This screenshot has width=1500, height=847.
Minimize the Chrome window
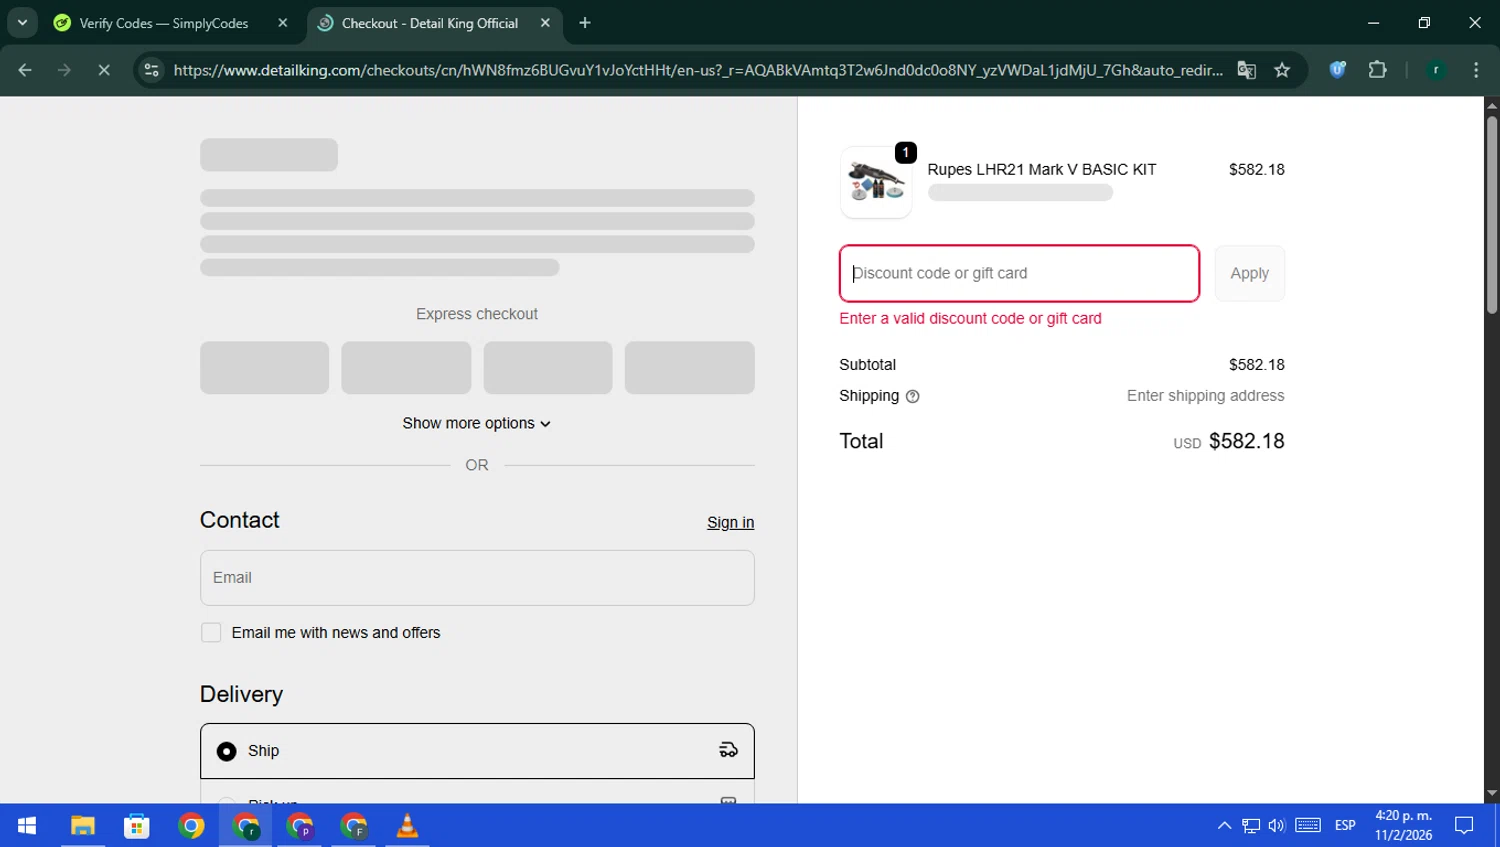pyautogui.click(x=1373, y=23)
